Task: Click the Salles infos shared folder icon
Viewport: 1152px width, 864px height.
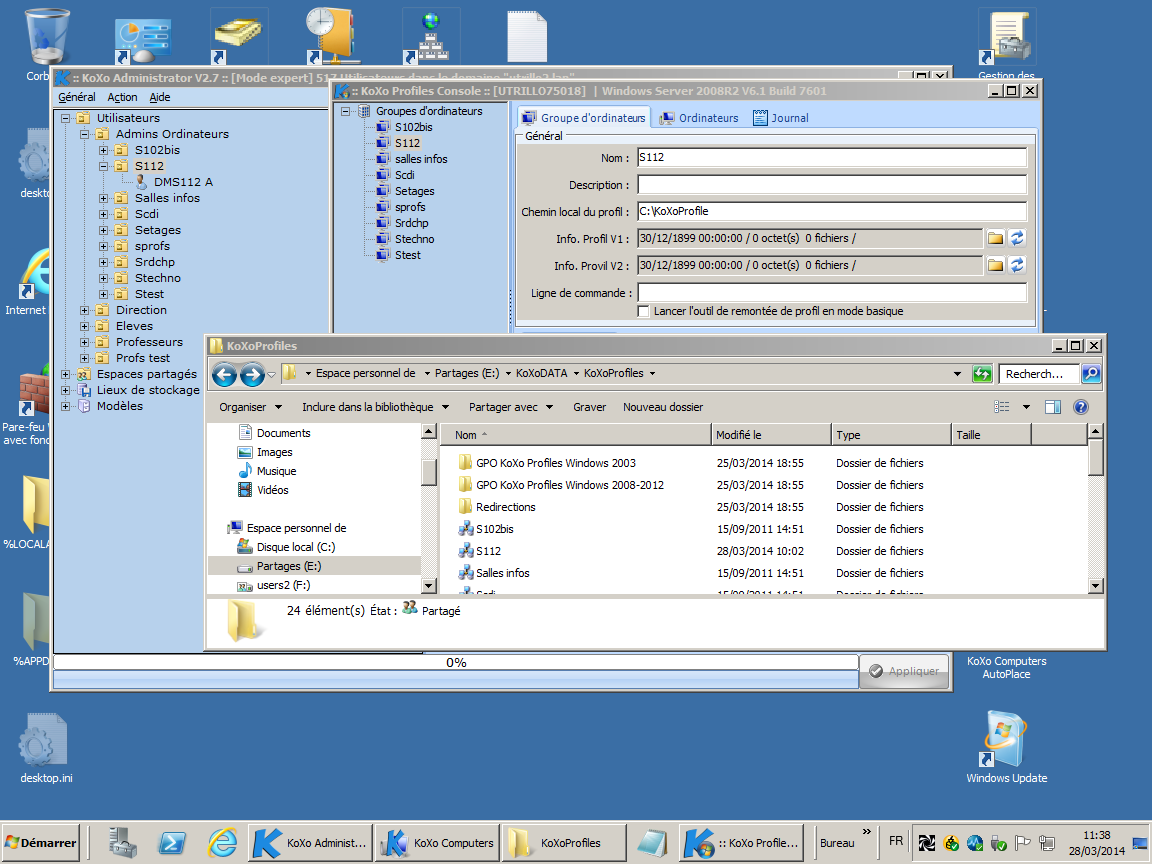Action: point(465,573)
